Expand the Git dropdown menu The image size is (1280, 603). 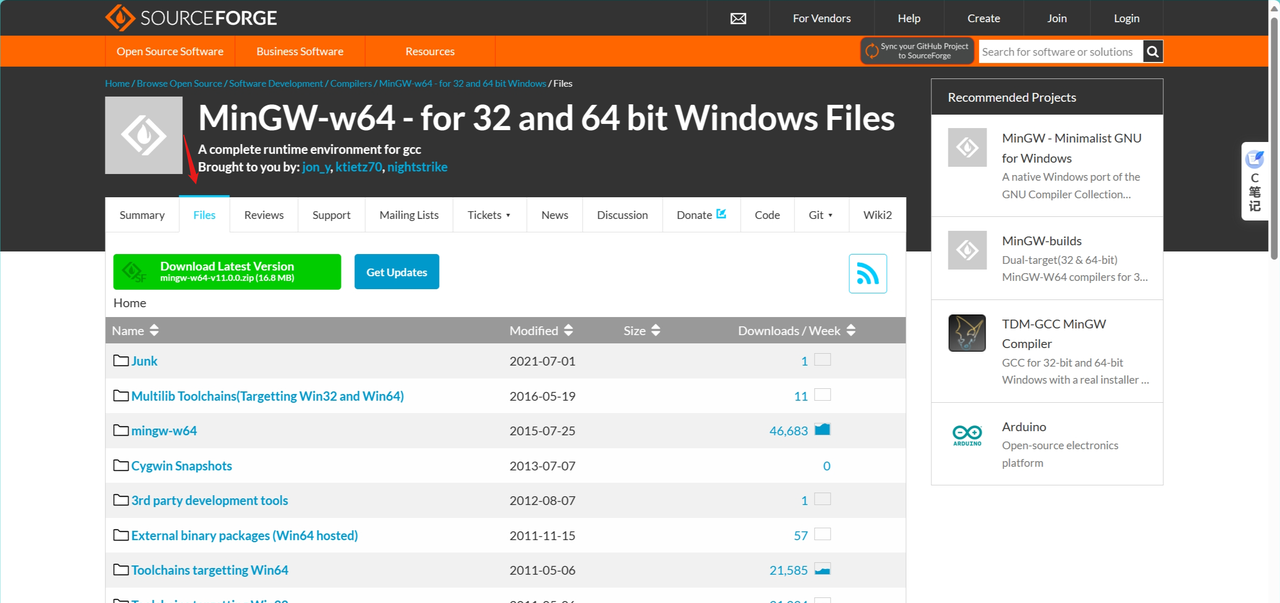coord(820,215)
